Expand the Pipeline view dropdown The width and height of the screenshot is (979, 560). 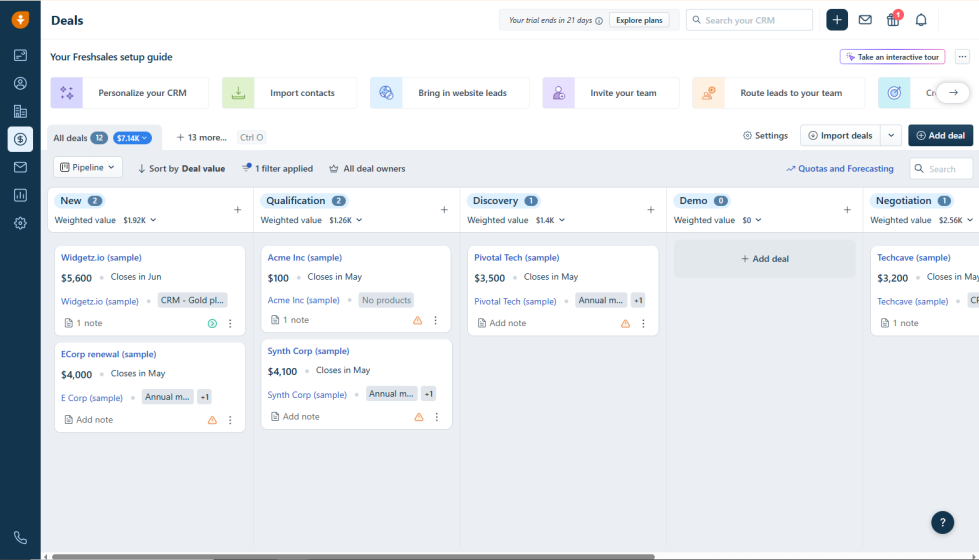click(88, 168)
